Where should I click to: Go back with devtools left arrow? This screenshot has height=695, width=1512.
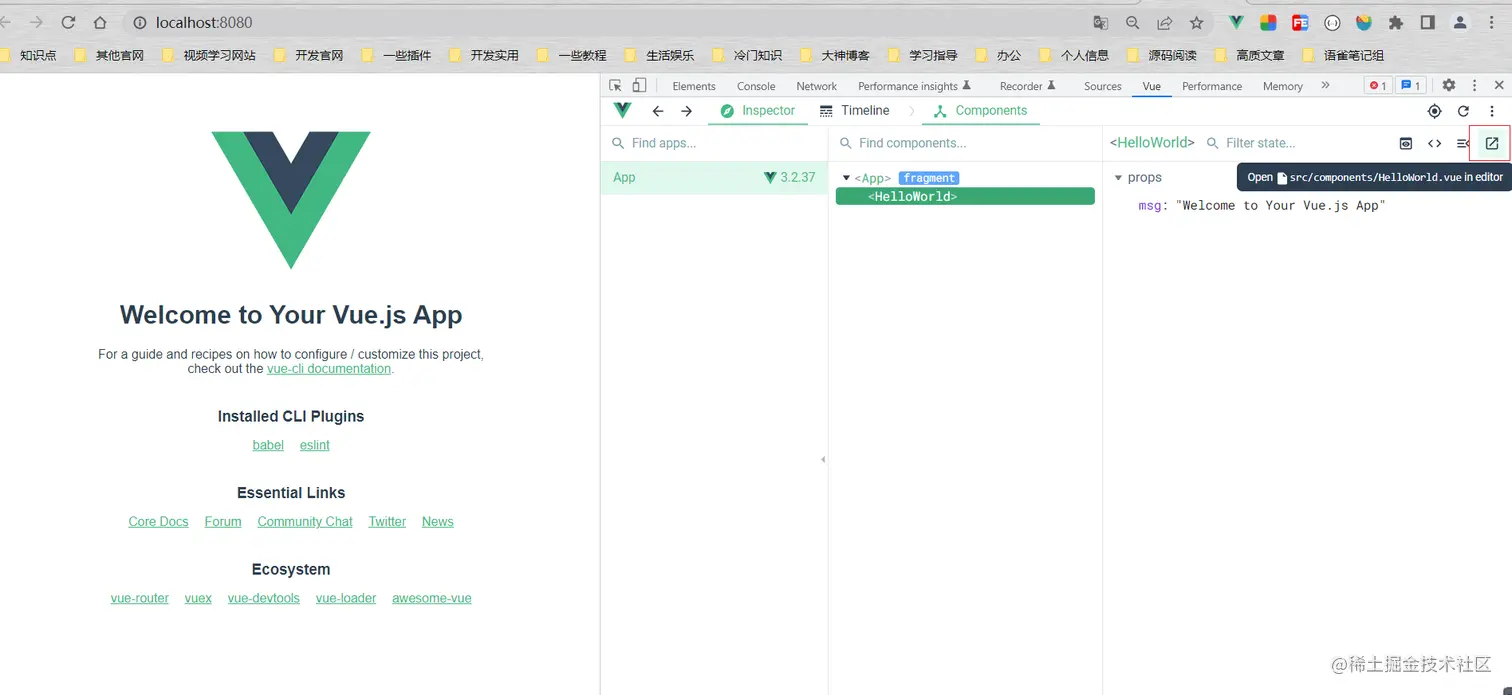tap(657, 111)
